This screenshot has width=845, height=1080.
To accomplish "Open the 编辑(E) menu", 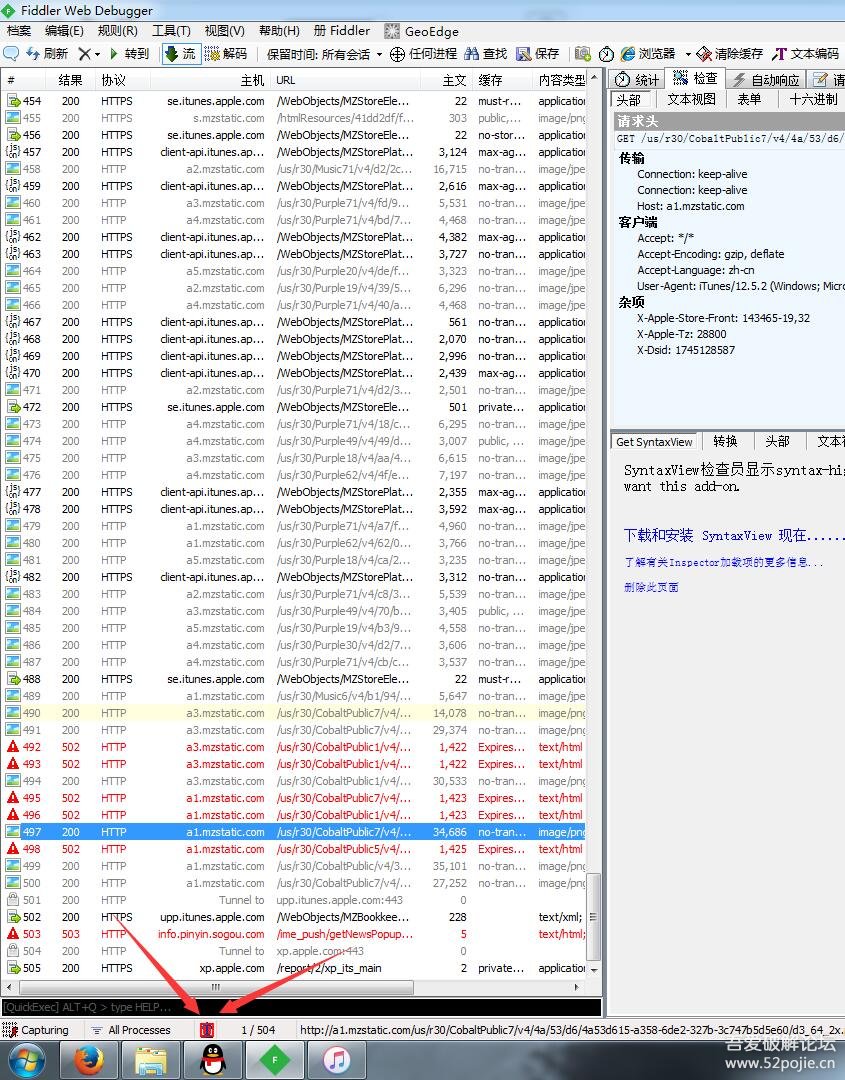I will point(64,31).
